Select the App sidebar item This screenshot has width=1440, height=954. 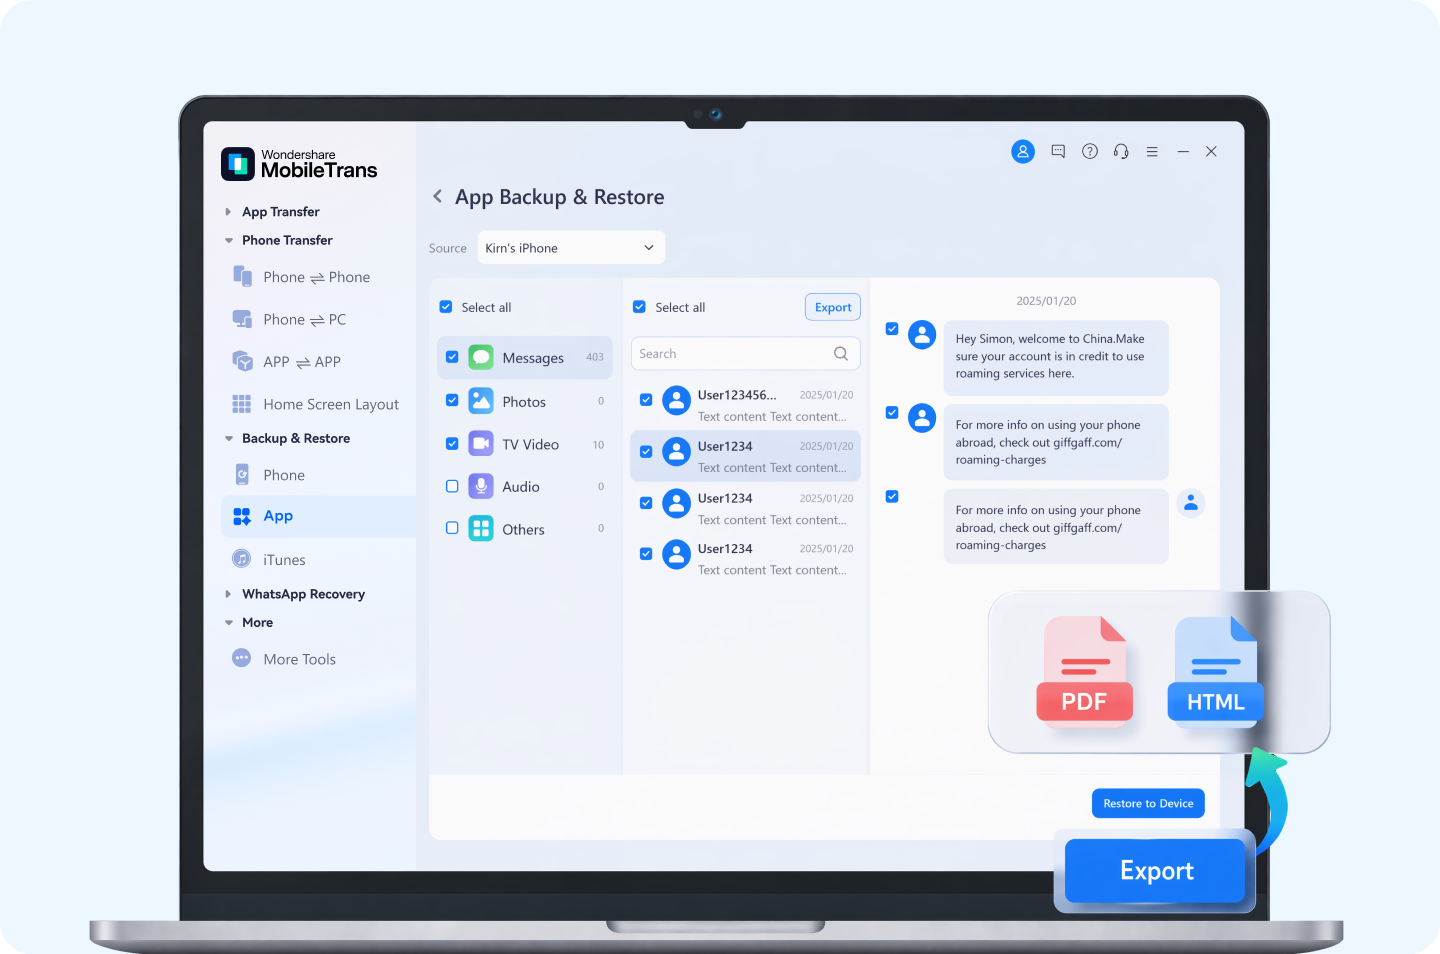(x=318, y=516)
